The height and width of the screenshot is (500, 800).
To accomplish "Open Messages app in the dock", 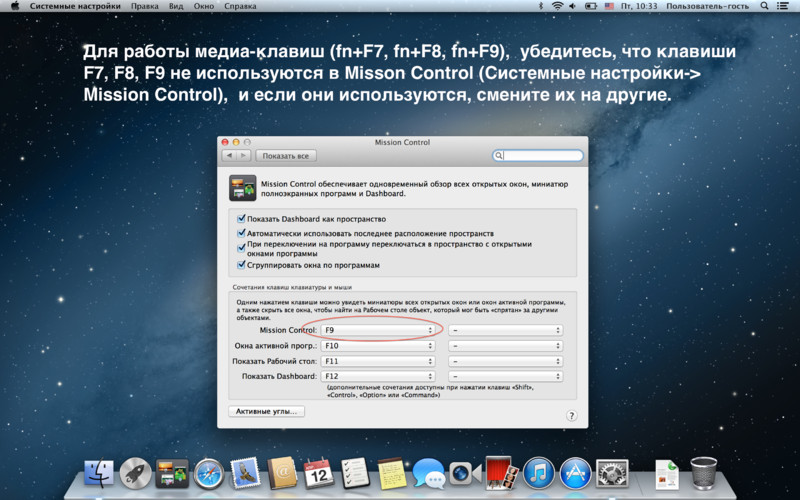I will [x=428, y=473].
